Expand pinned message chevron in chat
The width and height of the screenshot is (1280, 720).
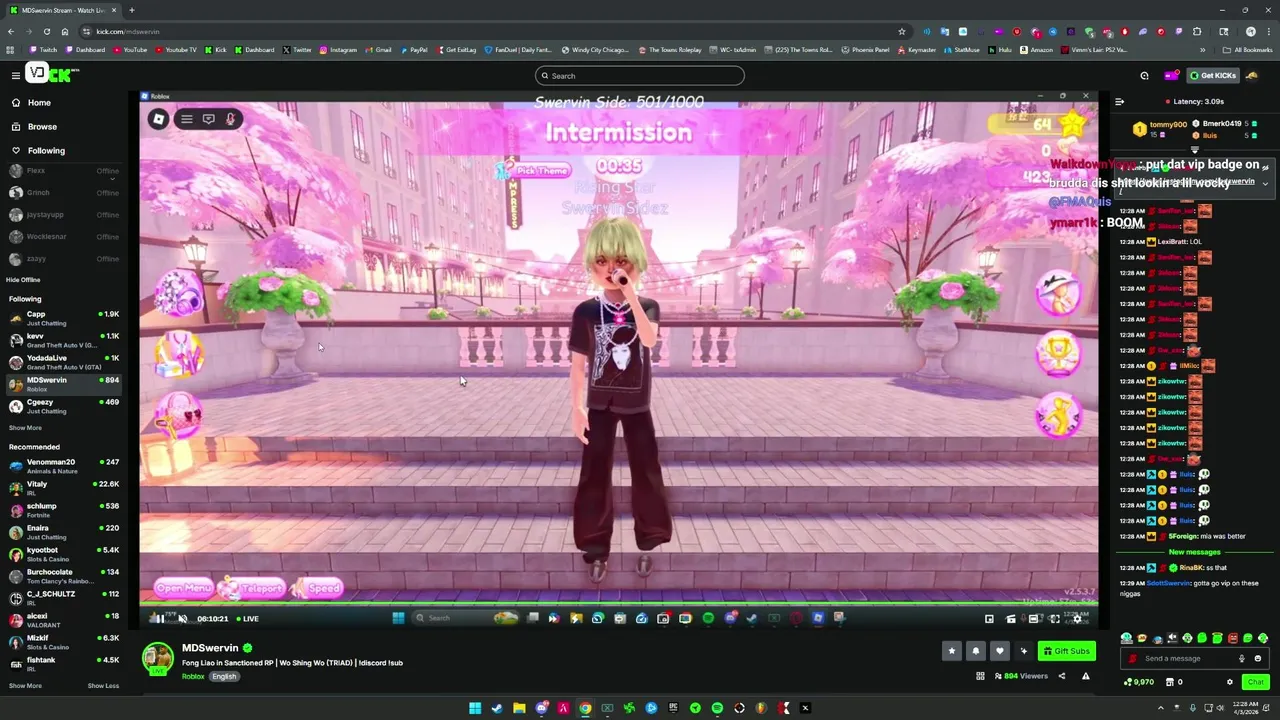[1265, 184]
